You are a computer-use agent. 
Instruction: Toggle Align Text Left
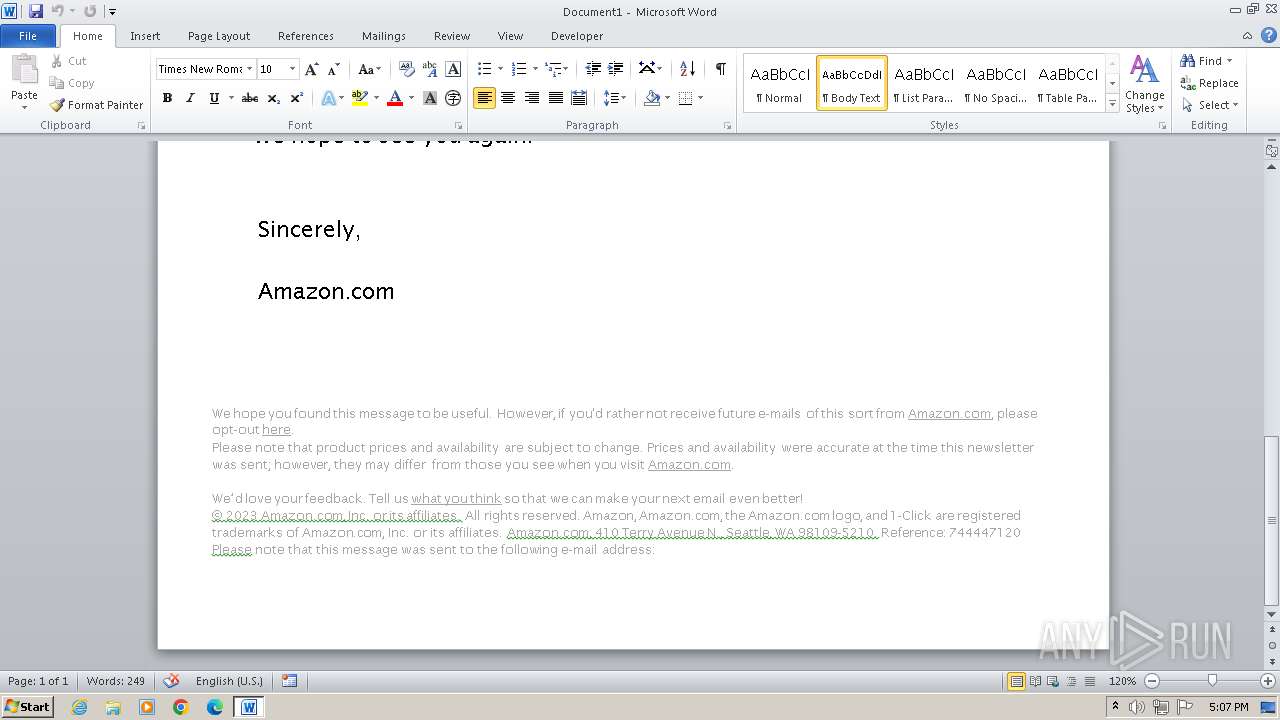click(485, 98)
